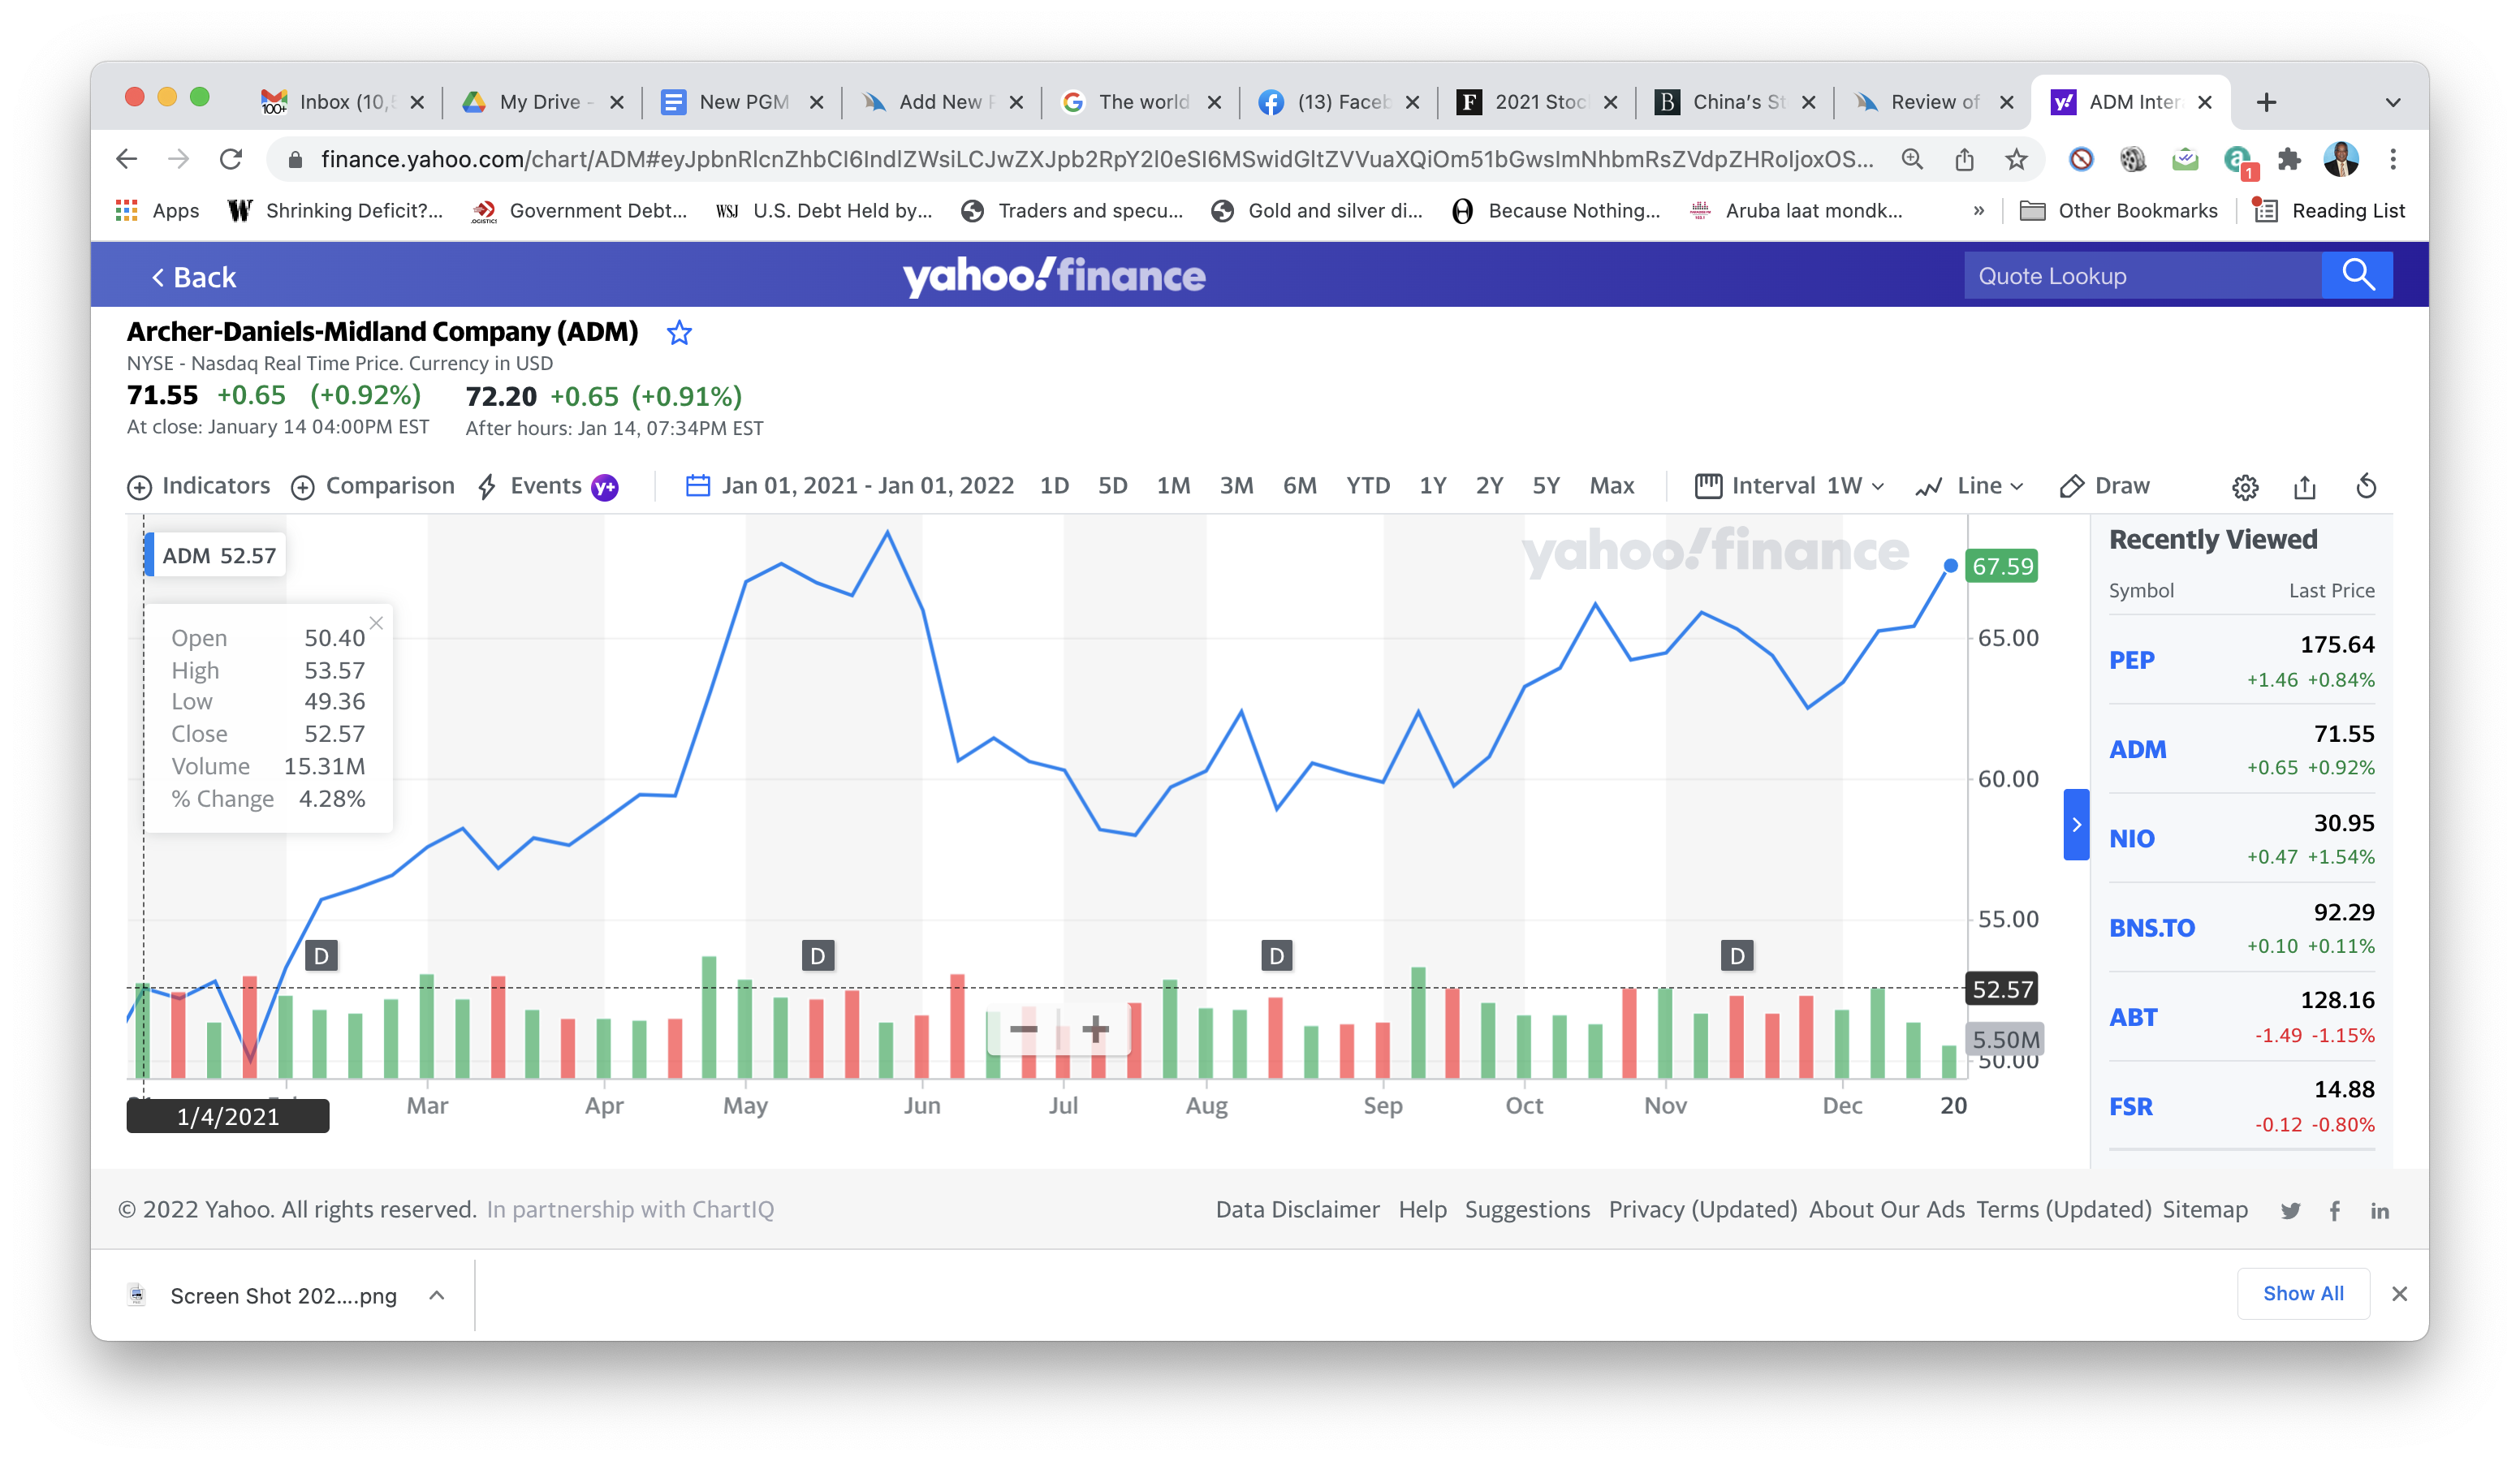Open a new browser tab
The width and height of the screenshot is (2520, 1461).
2266,102
